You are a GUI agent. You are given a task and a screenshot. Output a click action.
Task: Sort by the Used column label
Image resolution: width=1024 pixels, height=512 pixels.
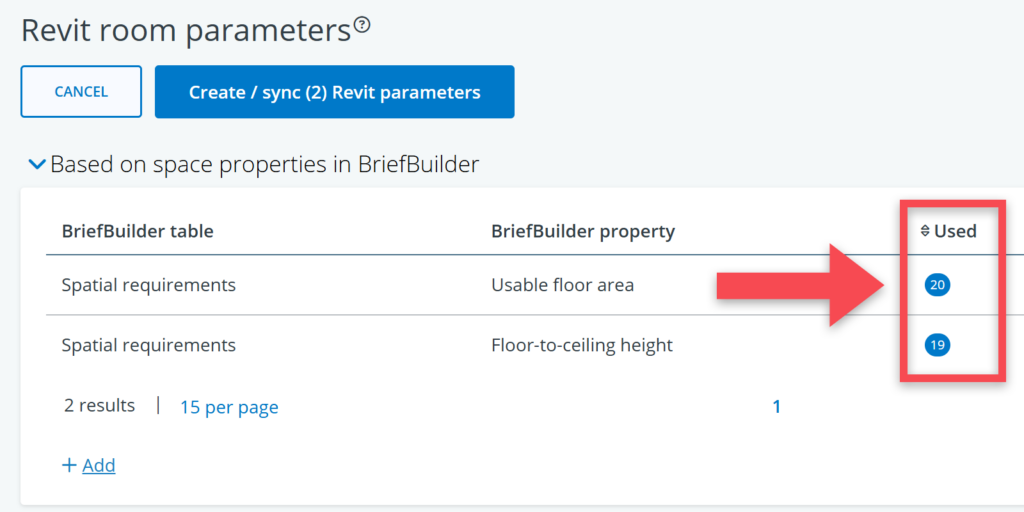pyautogui.click(x=955, y=231)
